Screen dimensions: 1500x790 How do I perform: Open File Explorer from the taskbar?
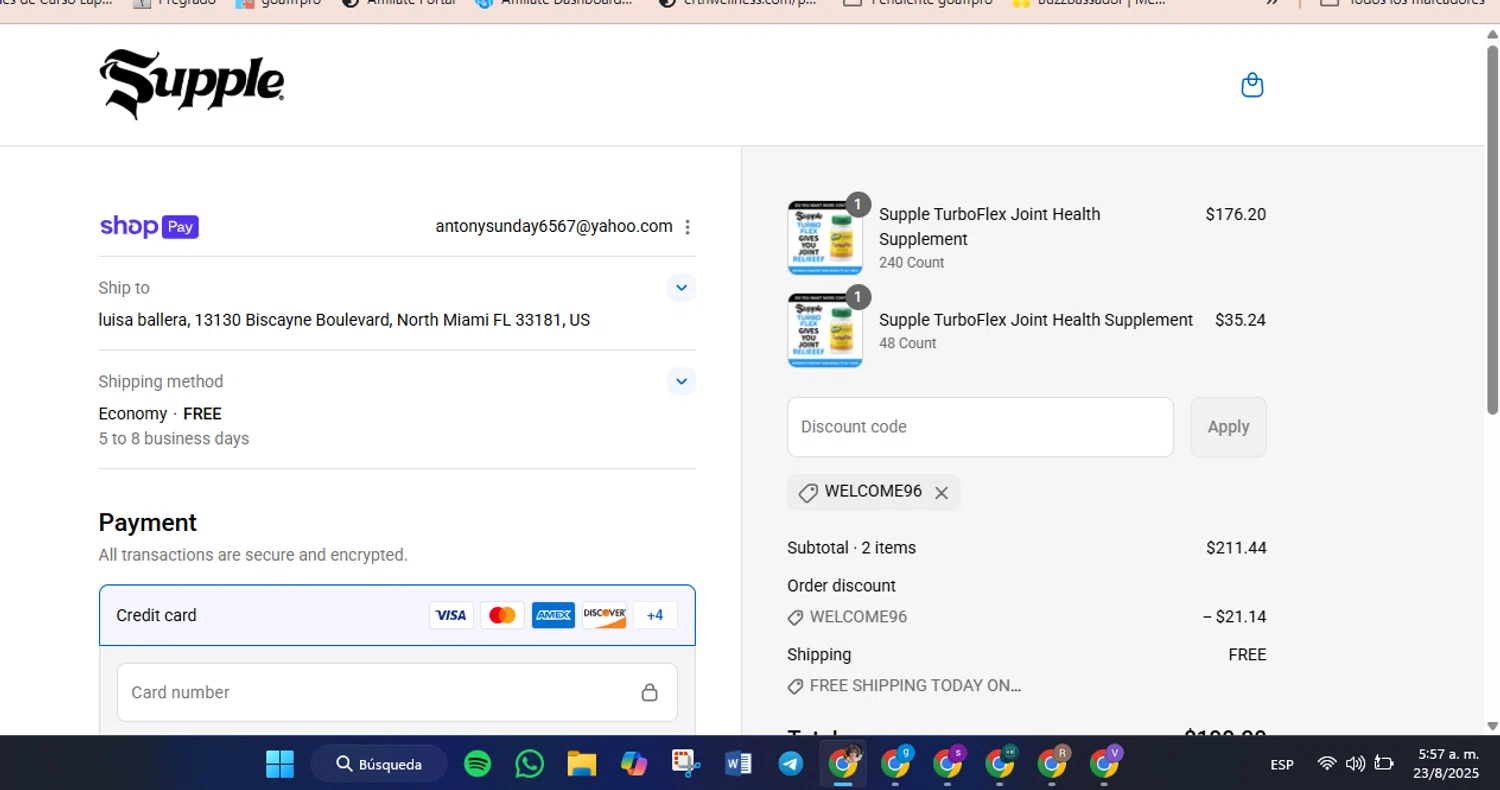click(582, 764)
